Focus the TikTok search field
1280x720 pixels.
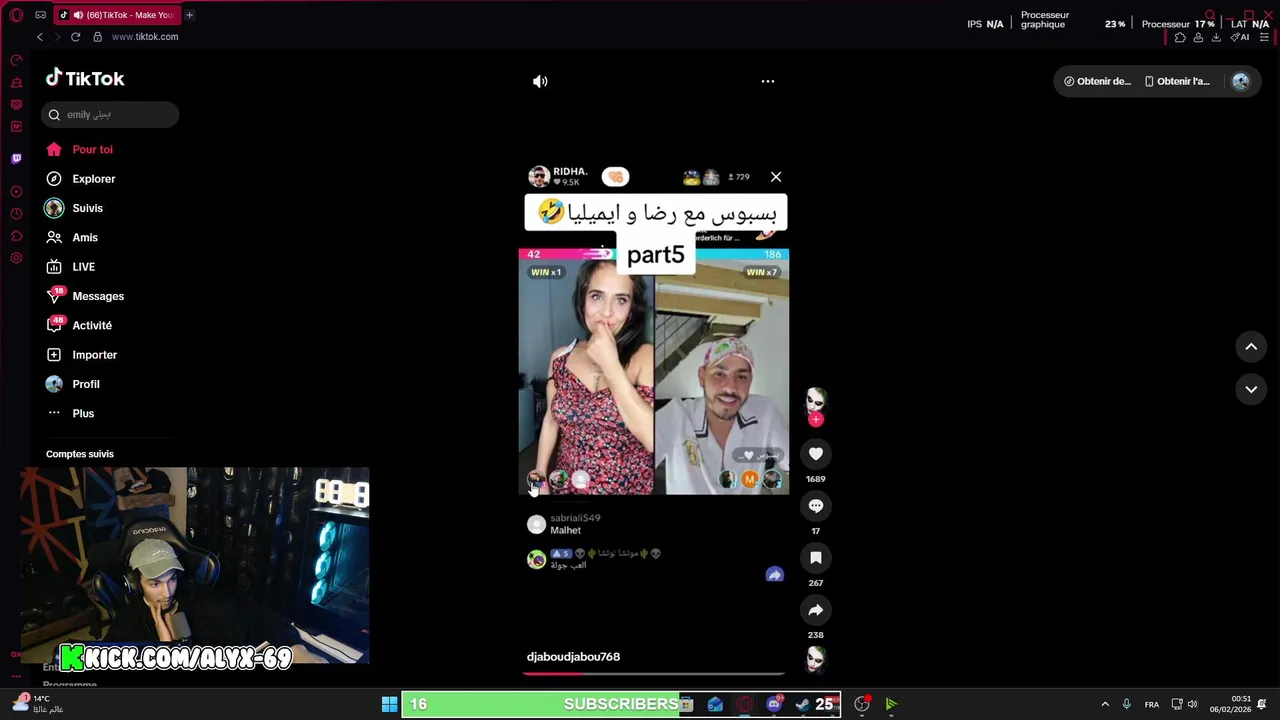(x=110, y=115)
